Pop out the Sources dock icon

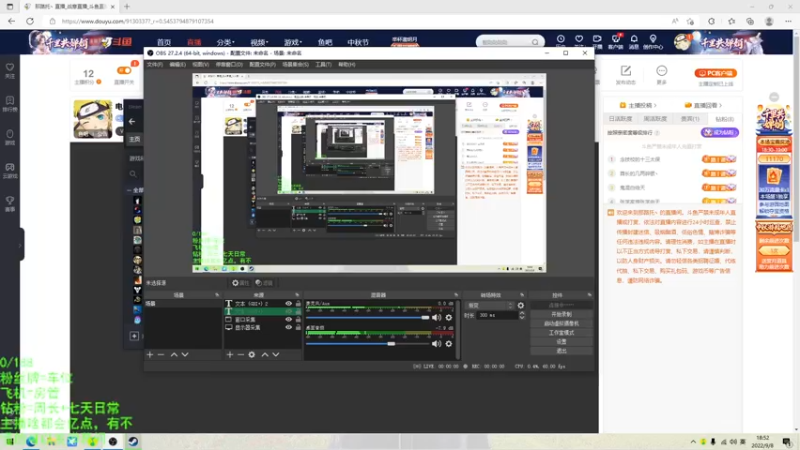[x=297, y=295]
